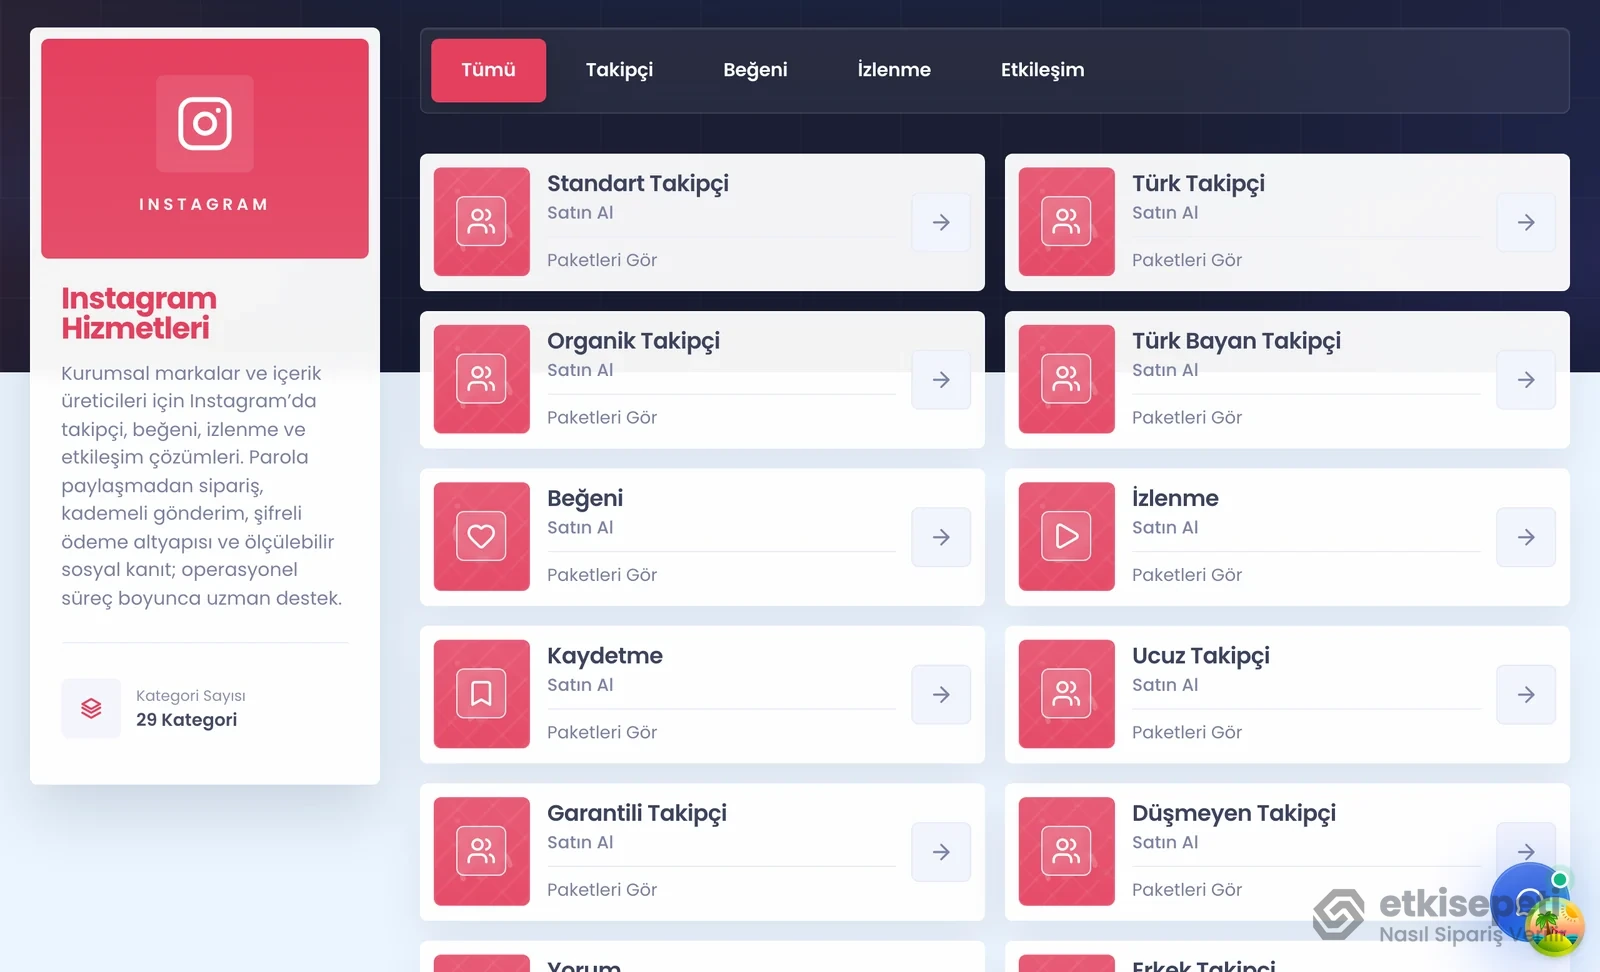Click the Standart Takipçi users icon
Image resolution: width=1600 pixels, height=972 pixels.
coord(481,222)
